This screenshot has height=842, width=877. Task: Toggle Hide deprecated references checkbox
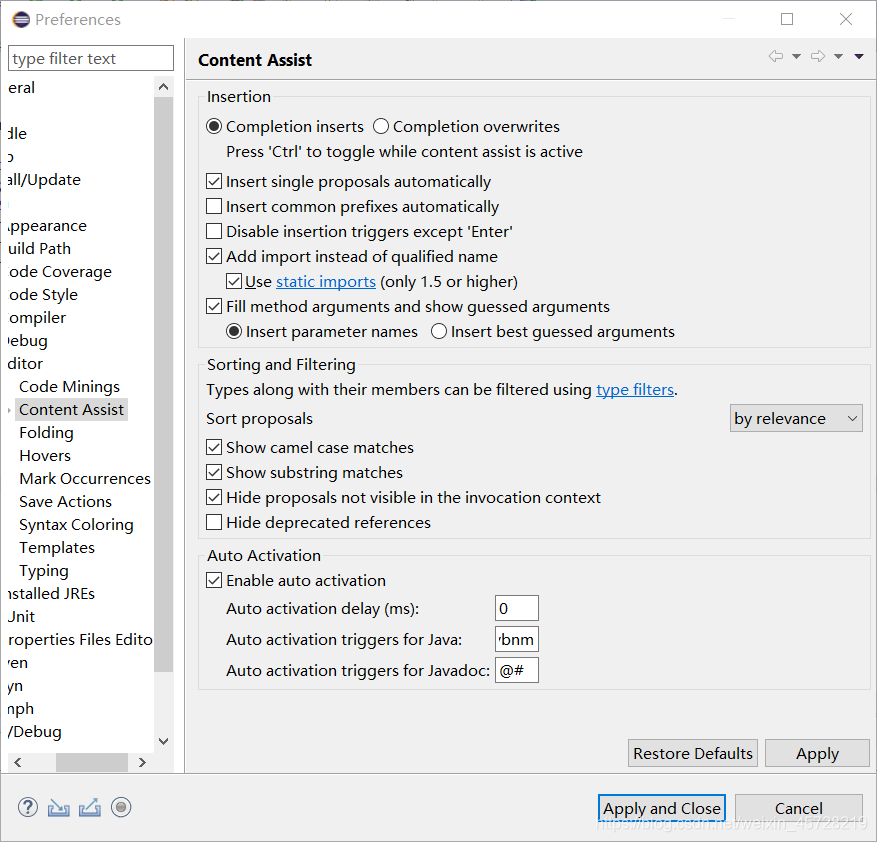coord(214,522)
